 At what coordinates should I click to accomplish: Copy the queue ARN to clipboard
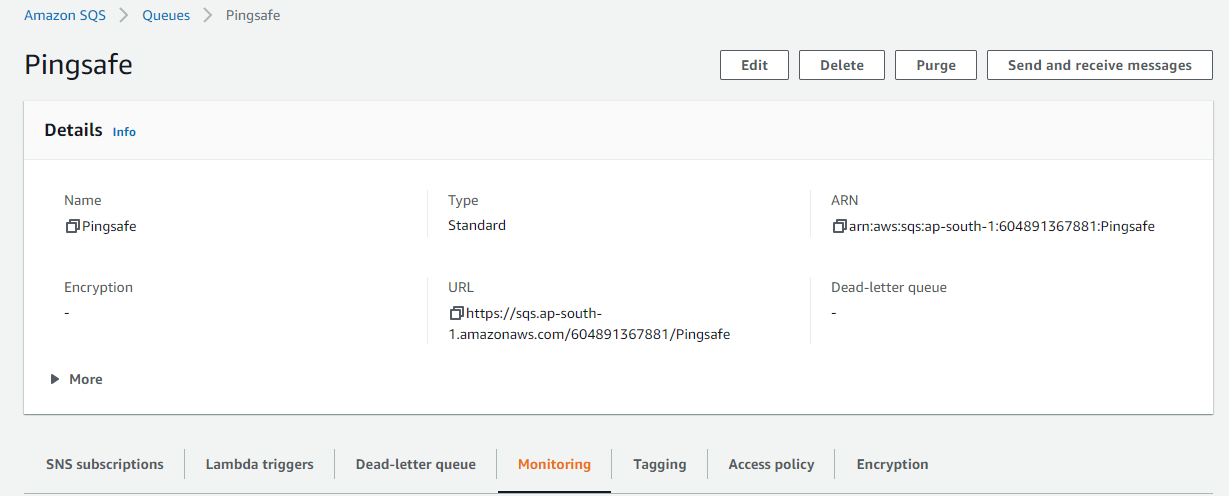click(839, 227)
